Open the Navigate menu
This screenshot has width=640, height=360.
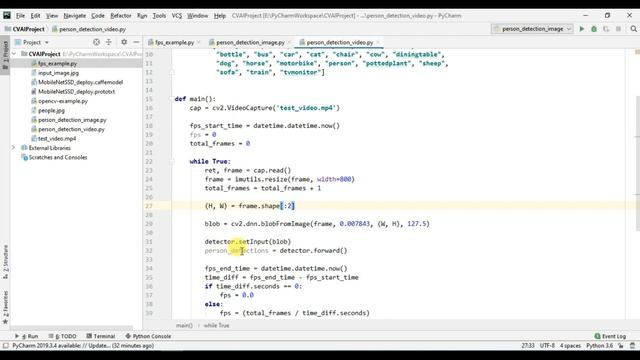point(75,16)
